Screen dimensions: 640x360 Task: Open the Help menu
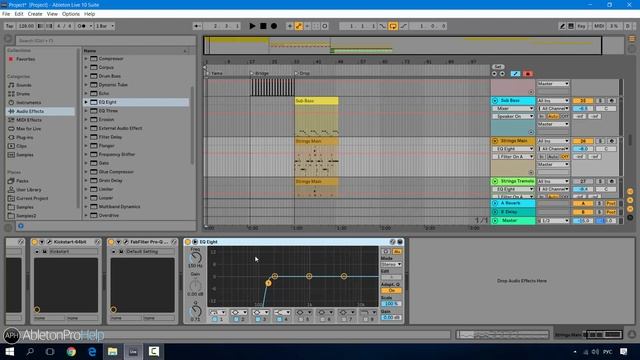point(89,14)
